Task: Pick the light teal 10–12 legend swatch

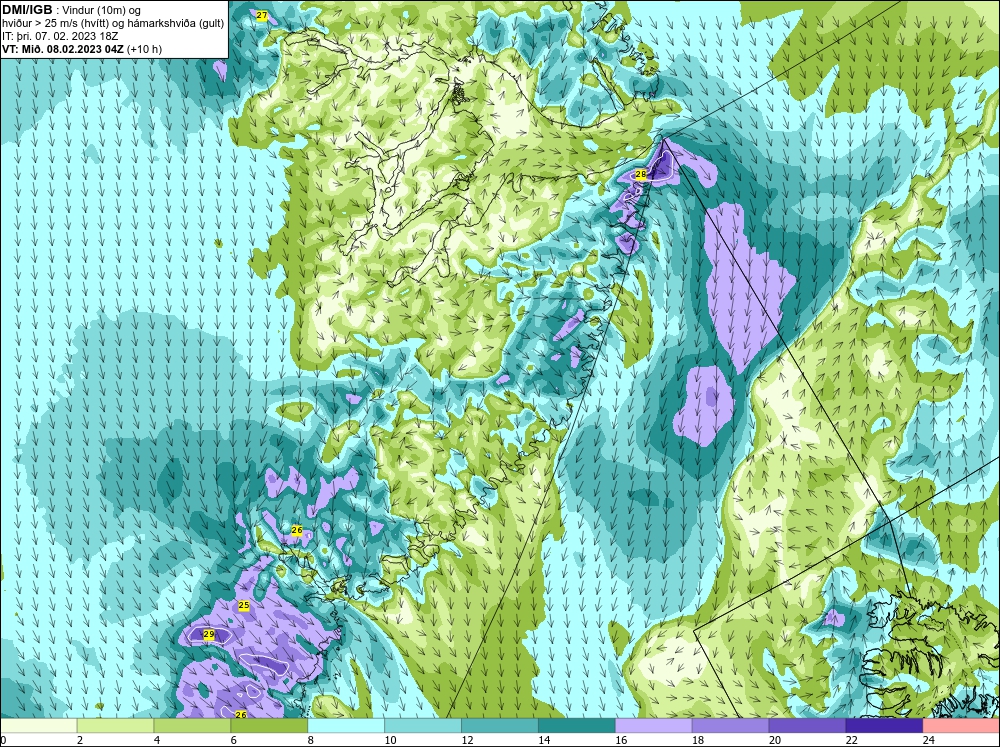Action: tap(423, 726)
